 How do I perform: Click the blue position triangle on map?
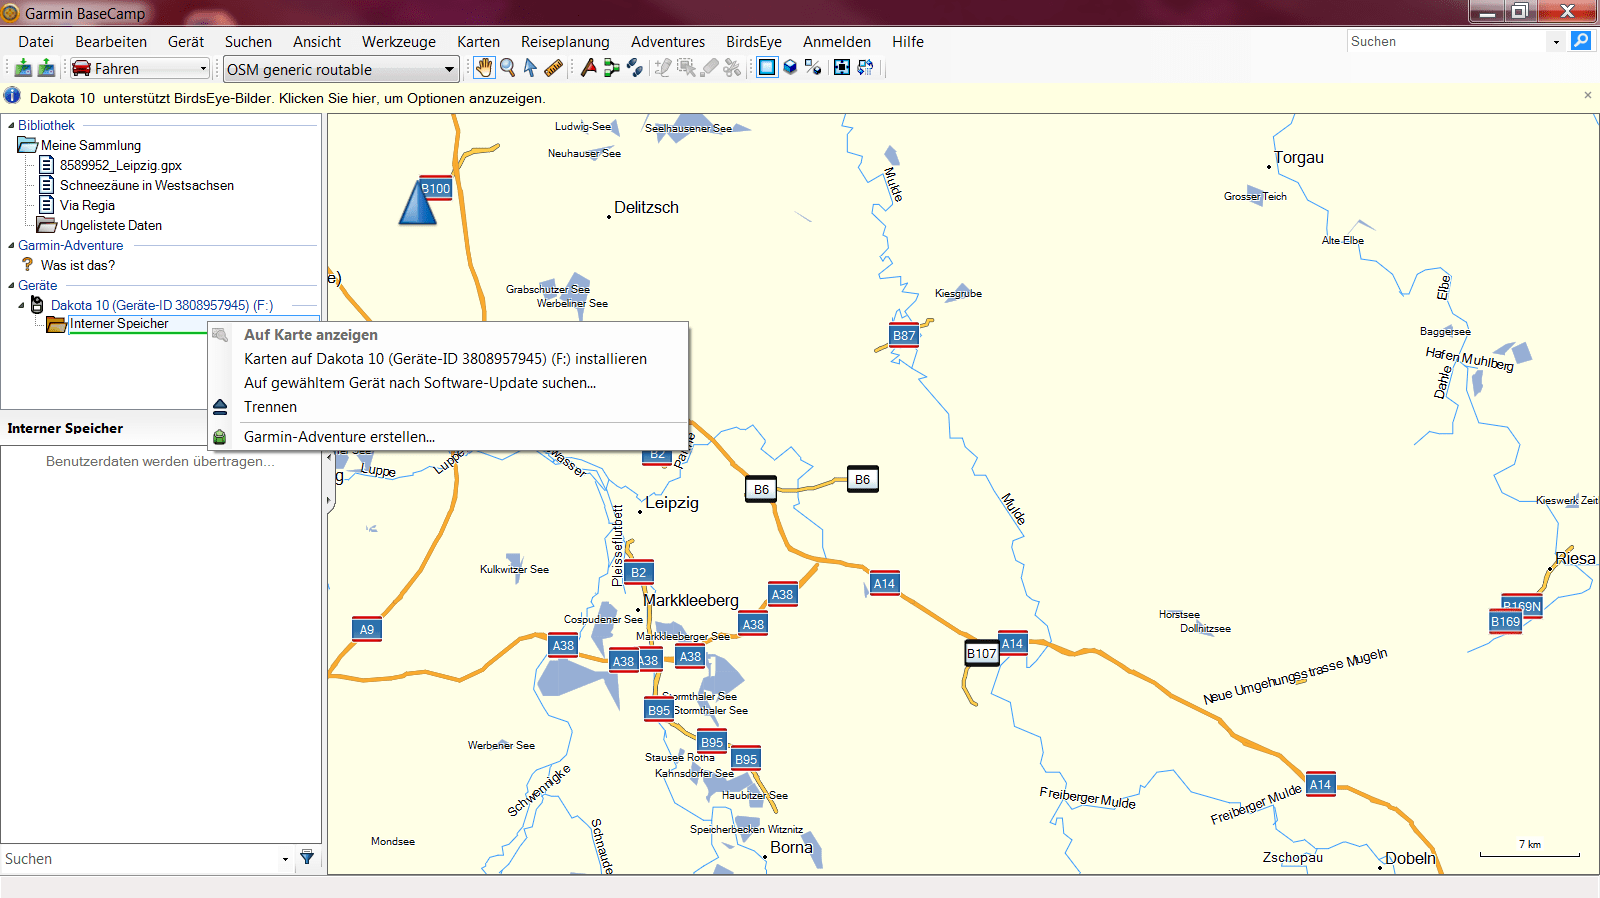[418, 201]
